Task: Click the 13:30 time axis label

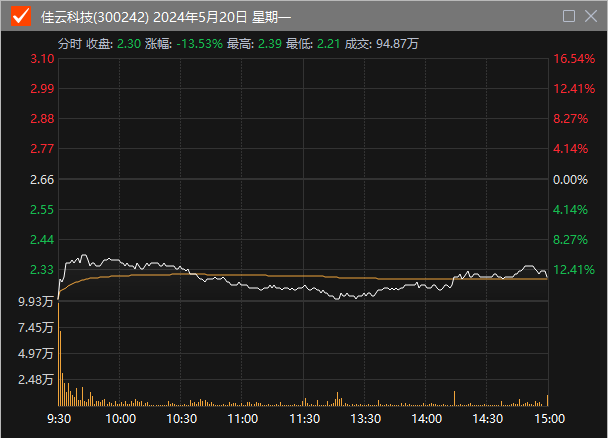Action: pyautogui.click(x=366, y=419)
